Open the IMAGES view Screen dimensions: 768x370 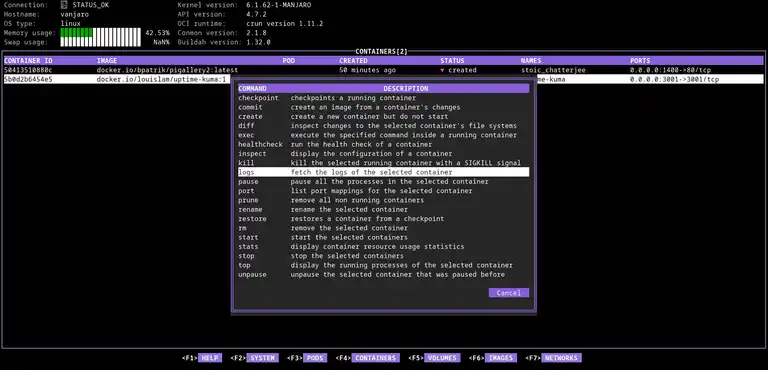click(x=501, y=358)
